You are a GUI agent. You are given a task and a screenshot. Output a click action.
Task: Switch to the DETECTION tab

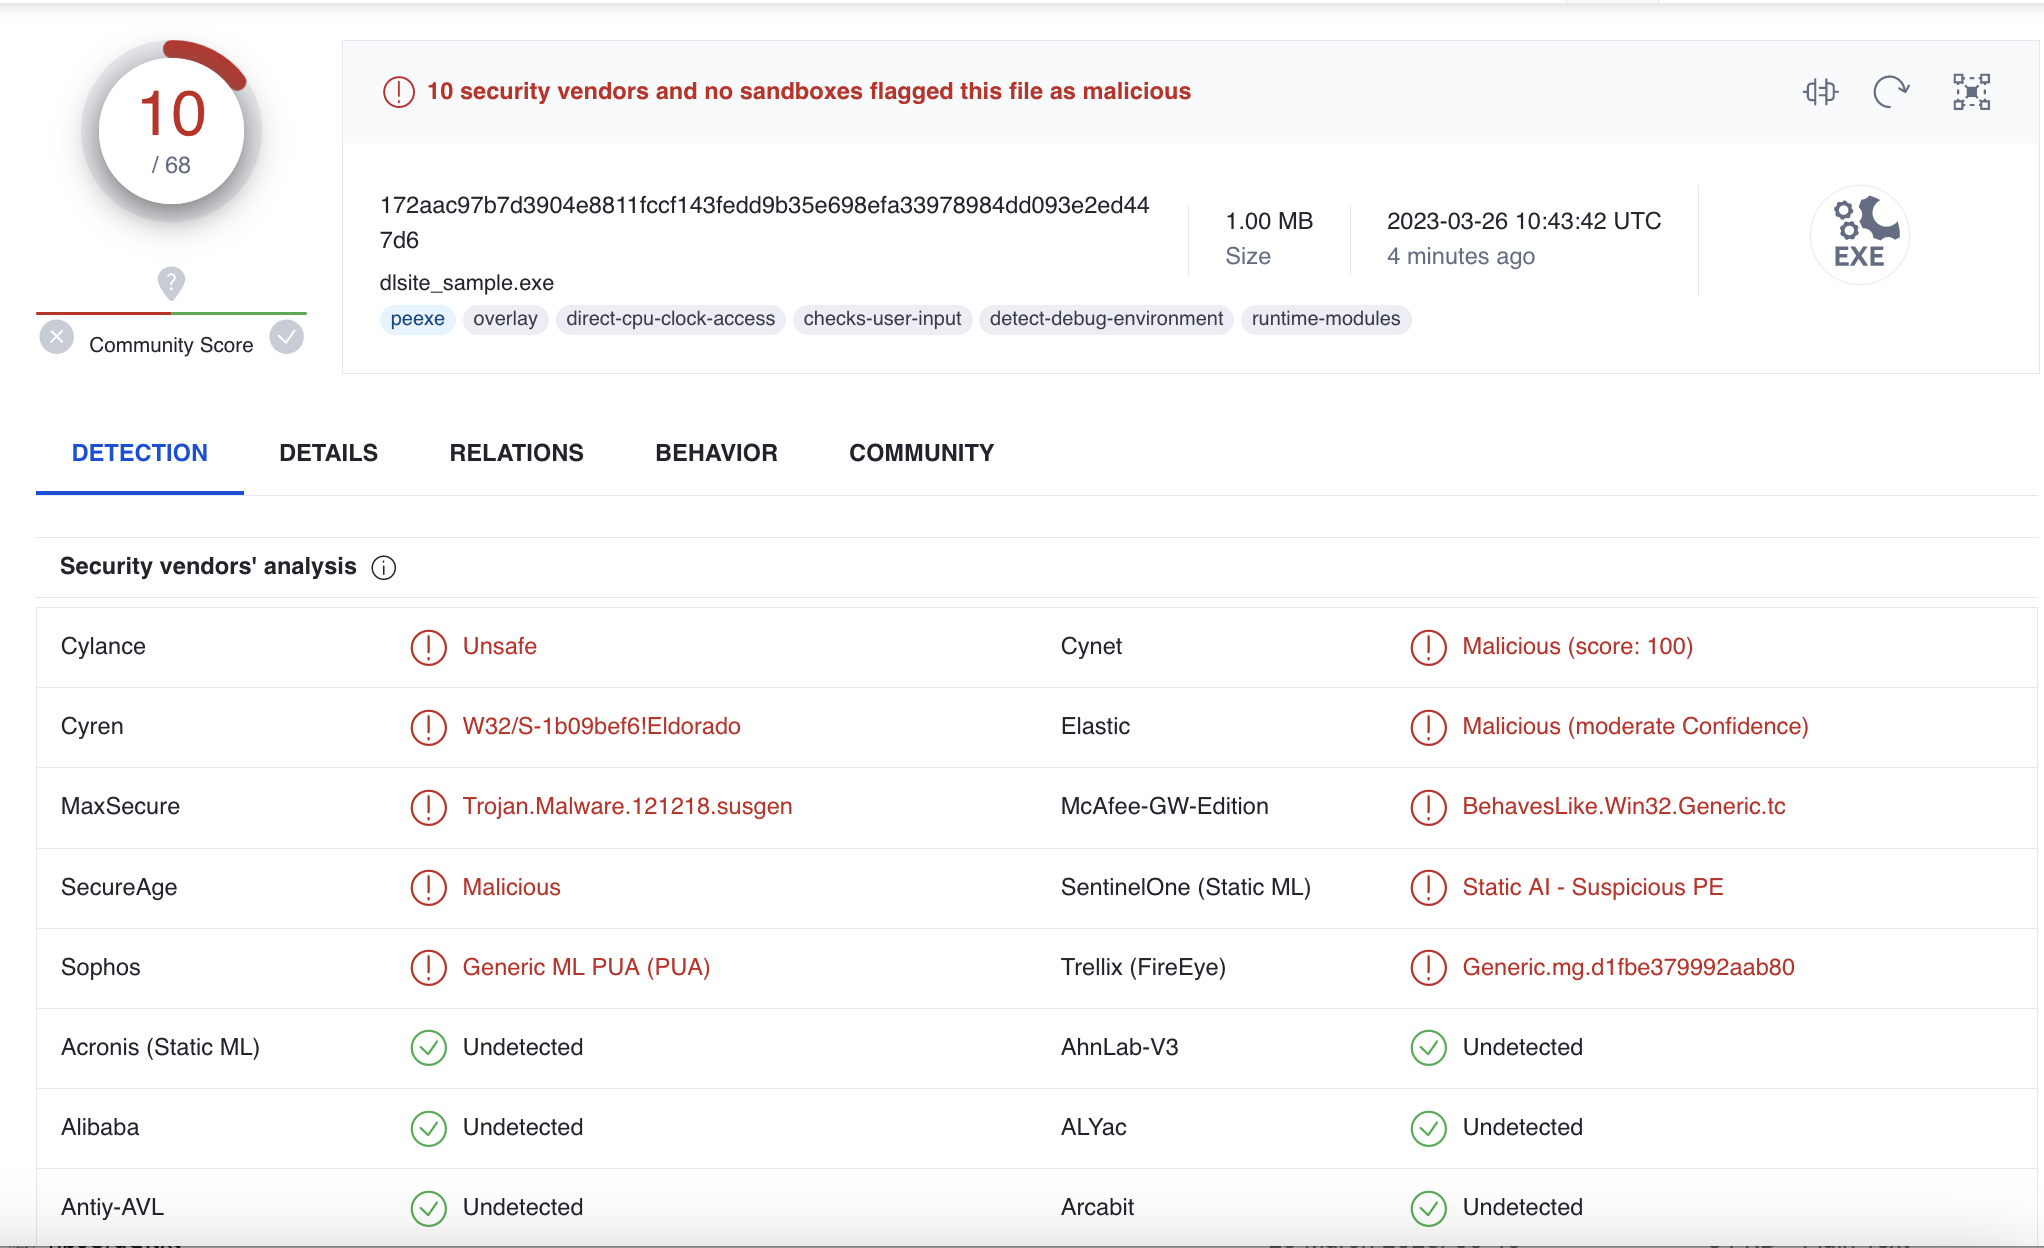pos(140,453)
